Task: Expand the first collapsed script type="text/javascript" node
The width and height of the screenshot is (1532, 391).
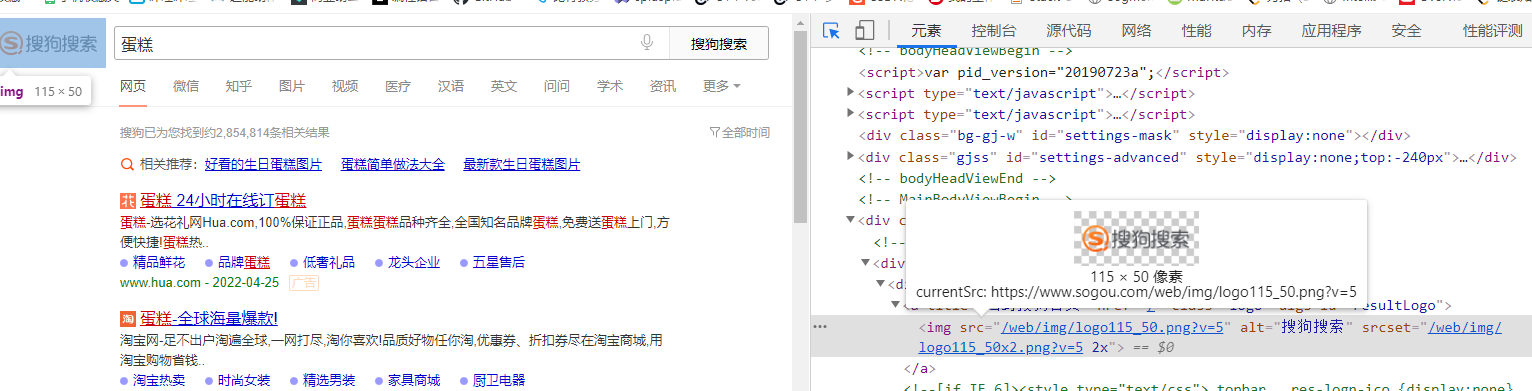Action: [851, 93]
